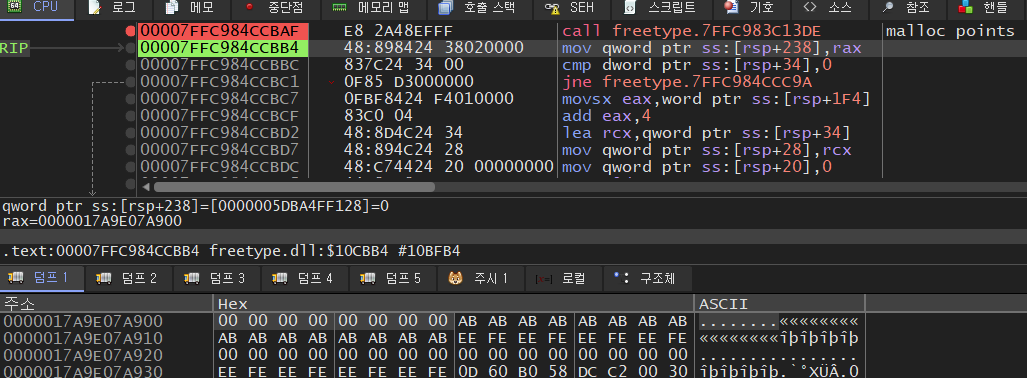The width and height of the screenshot is (1027, 378).
Task: Click red address 00007FFC984CCBAF in disassembly
Action: coord(219,31)
